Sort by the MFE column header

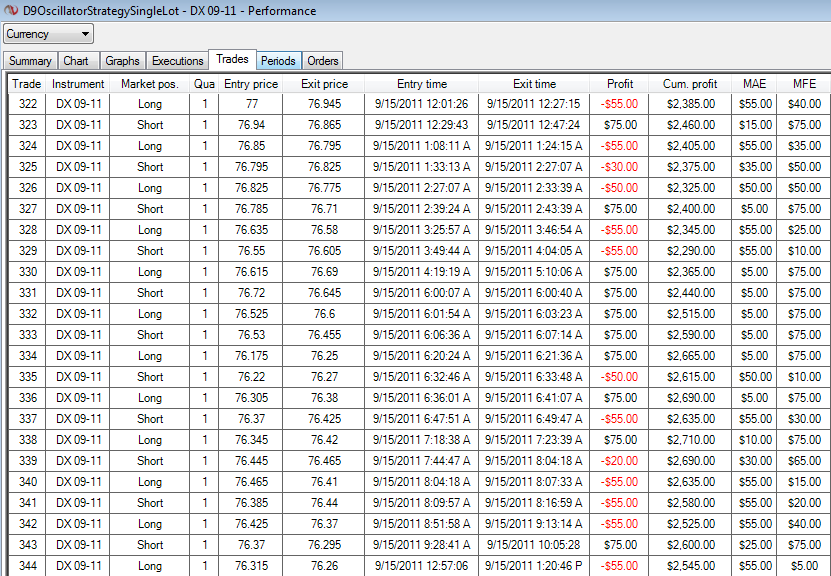[804, 84]
